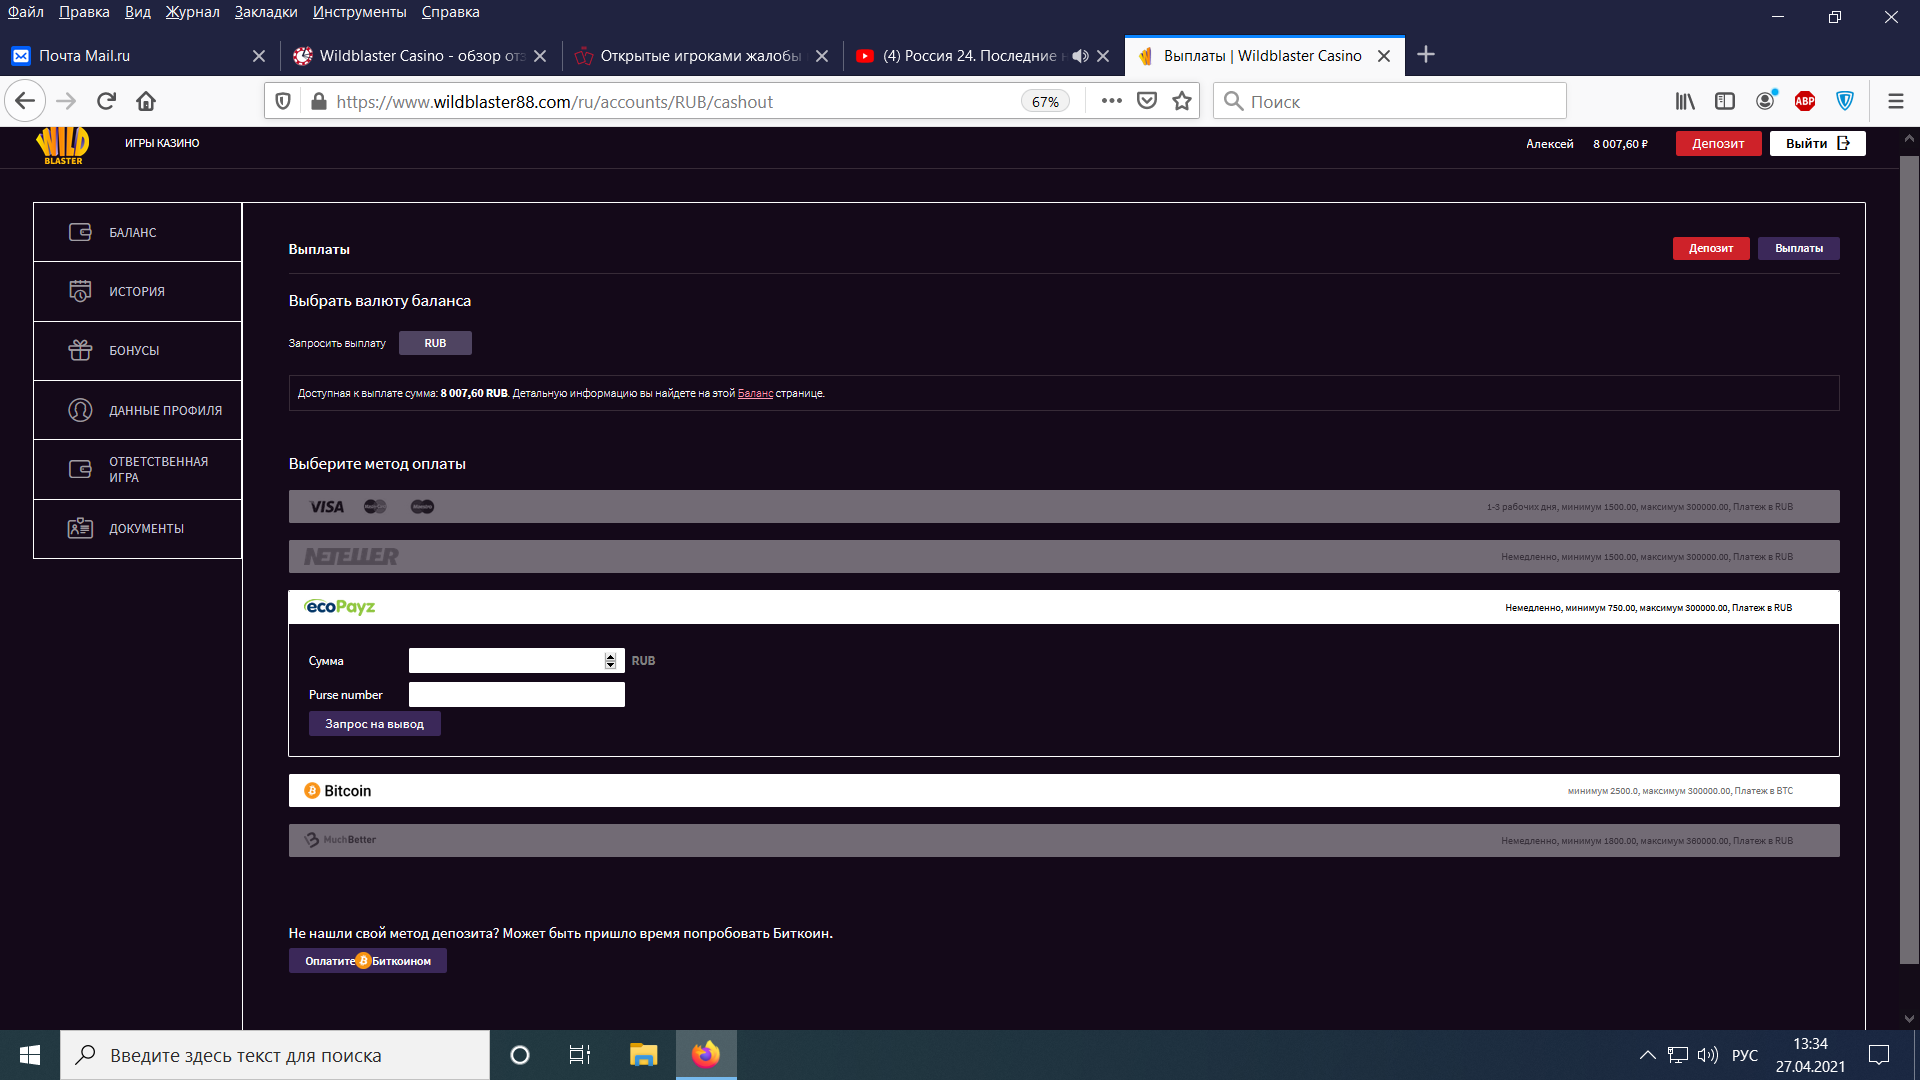Open the Firefox hamburger menu
Viewport: 1920px width, 1080px height.
(x=1895, y=101)
